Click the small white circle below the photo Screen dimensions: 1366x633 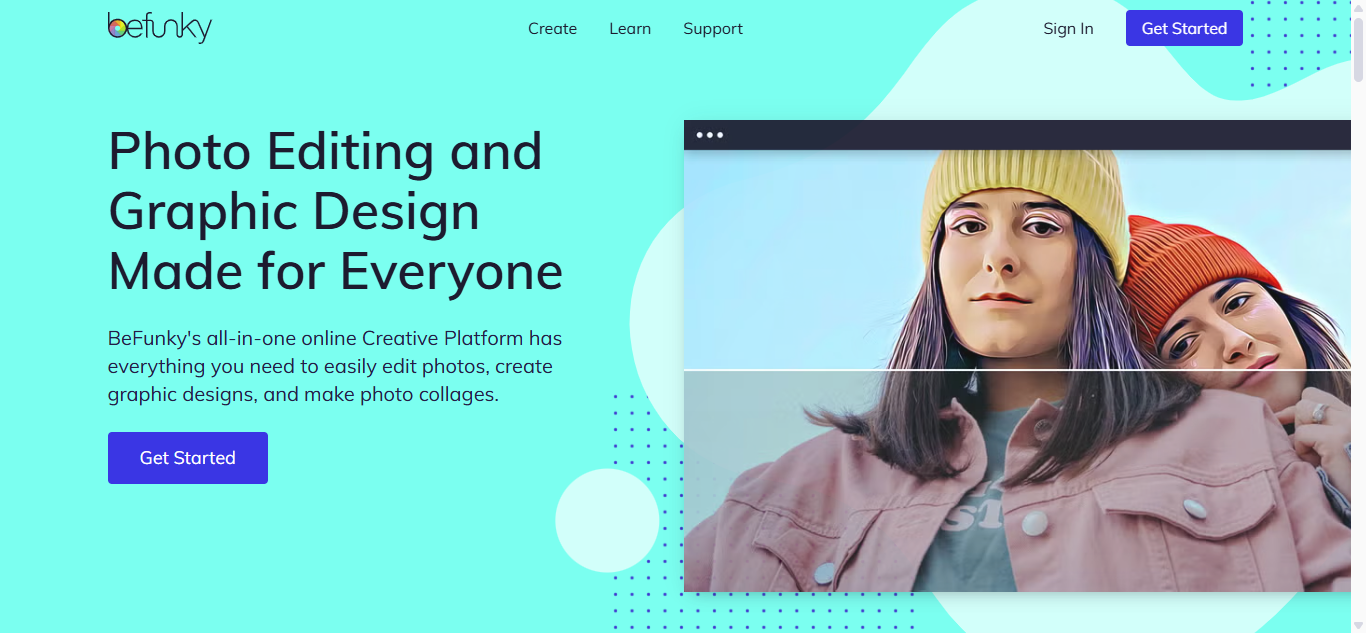point(607,520)
